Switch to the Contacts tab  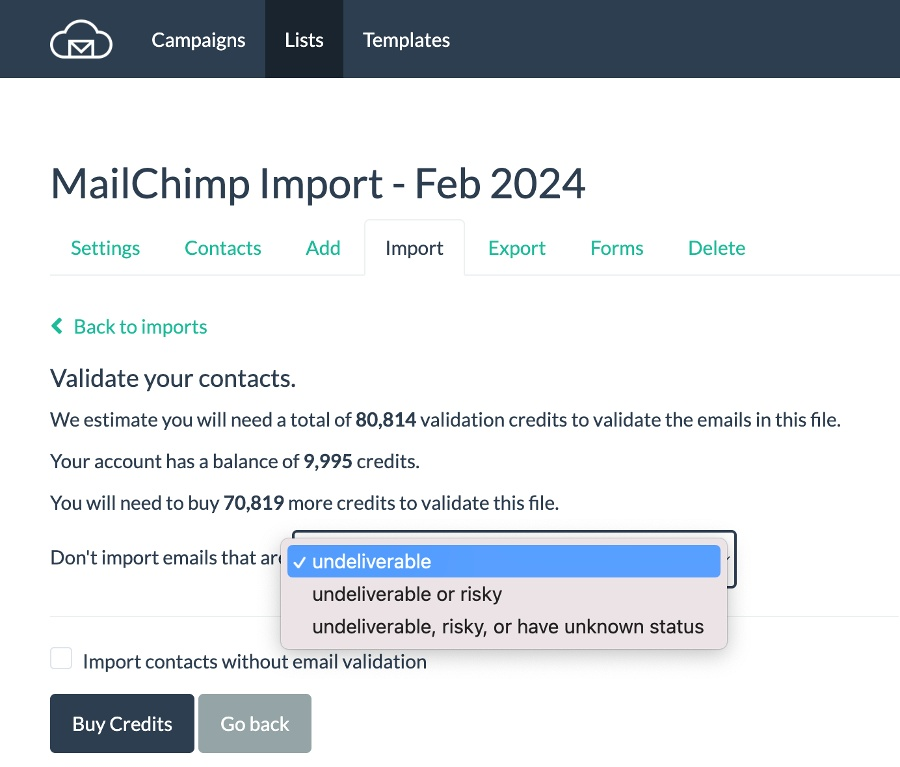coord(223,248)
